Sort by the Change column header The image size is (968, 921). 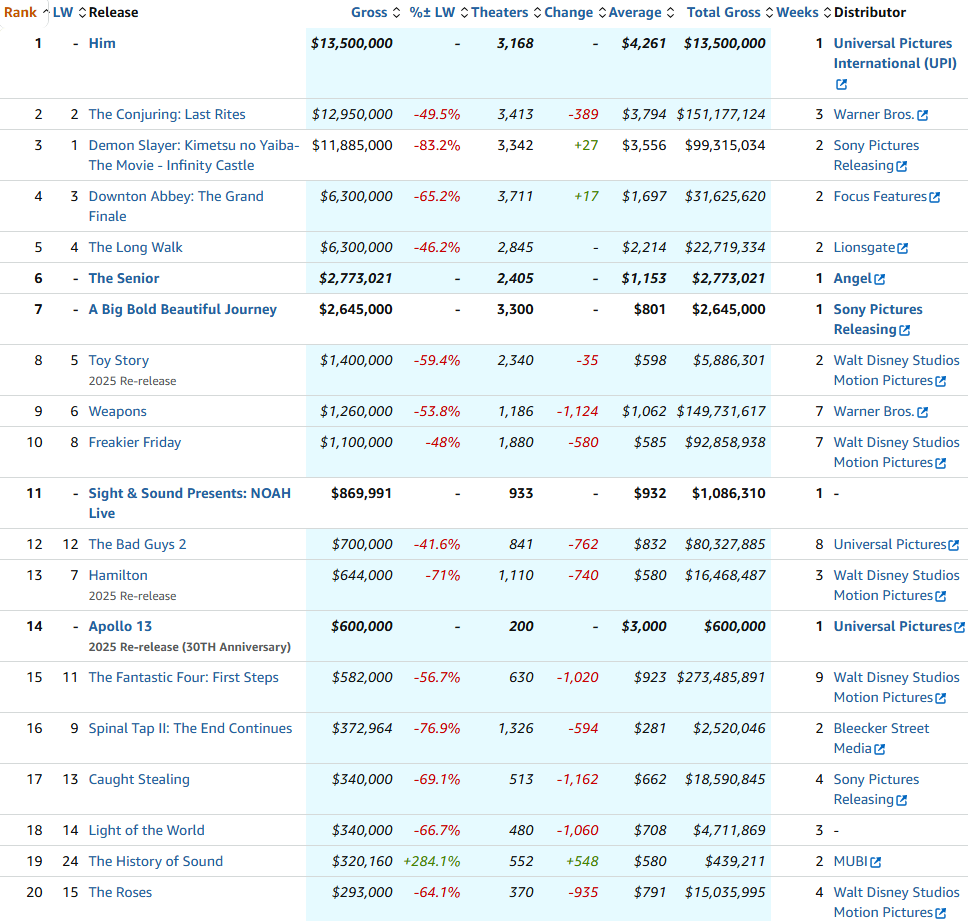(575, 12)
